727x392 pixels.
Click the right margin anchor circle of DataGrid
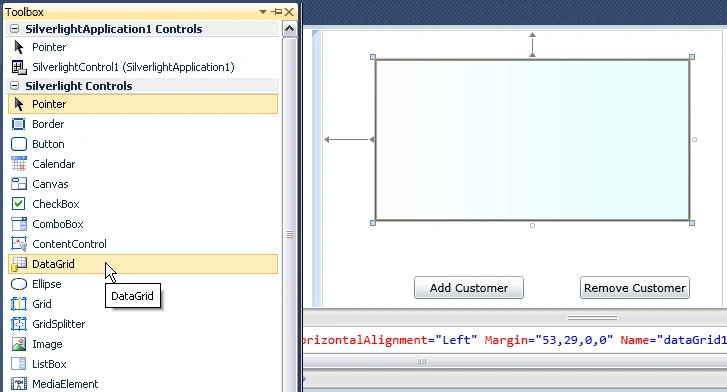pos(694,139)
